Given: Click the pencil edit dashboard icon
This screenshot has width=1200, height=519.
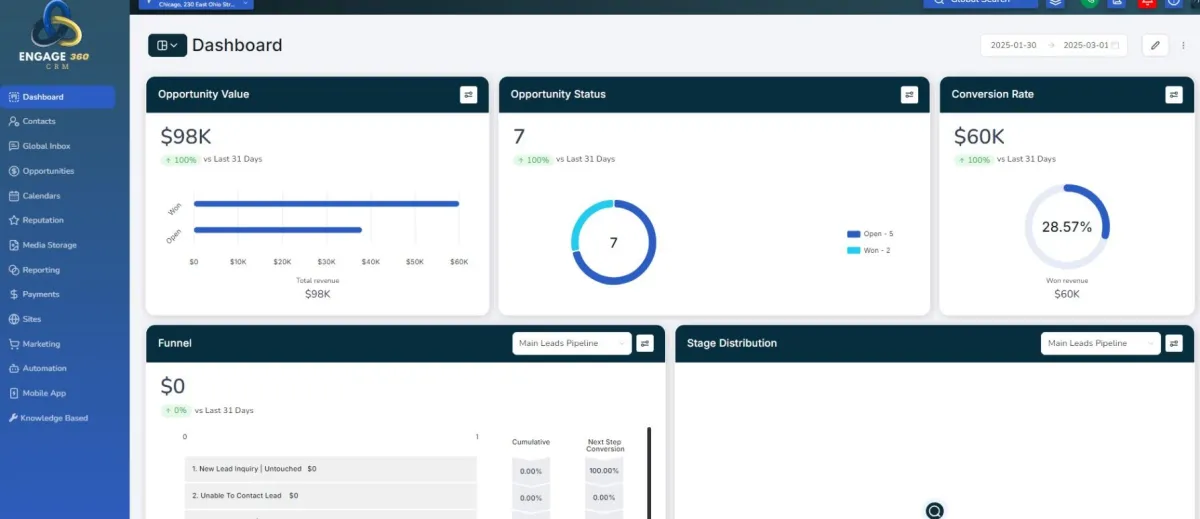Looking at the screenshot, I should 1155,45.
